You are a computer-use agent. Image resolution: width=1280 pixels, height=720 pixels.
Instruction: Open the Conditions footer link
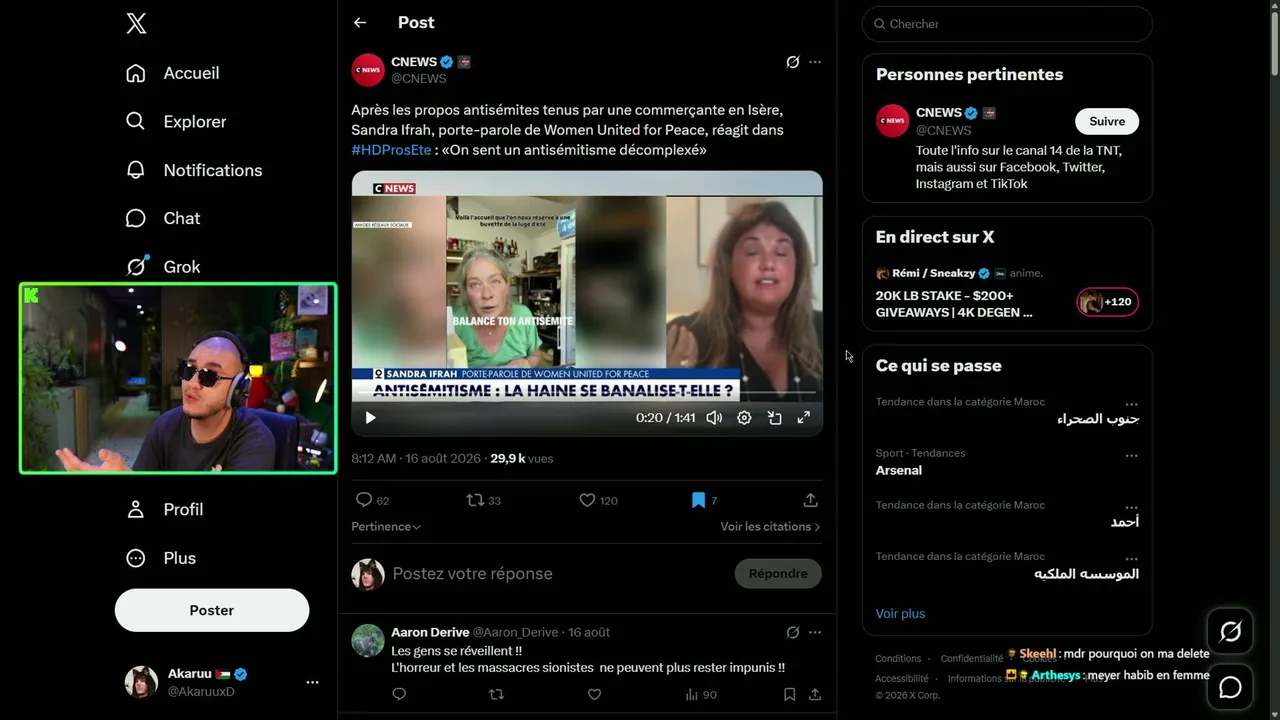(898, 658)
